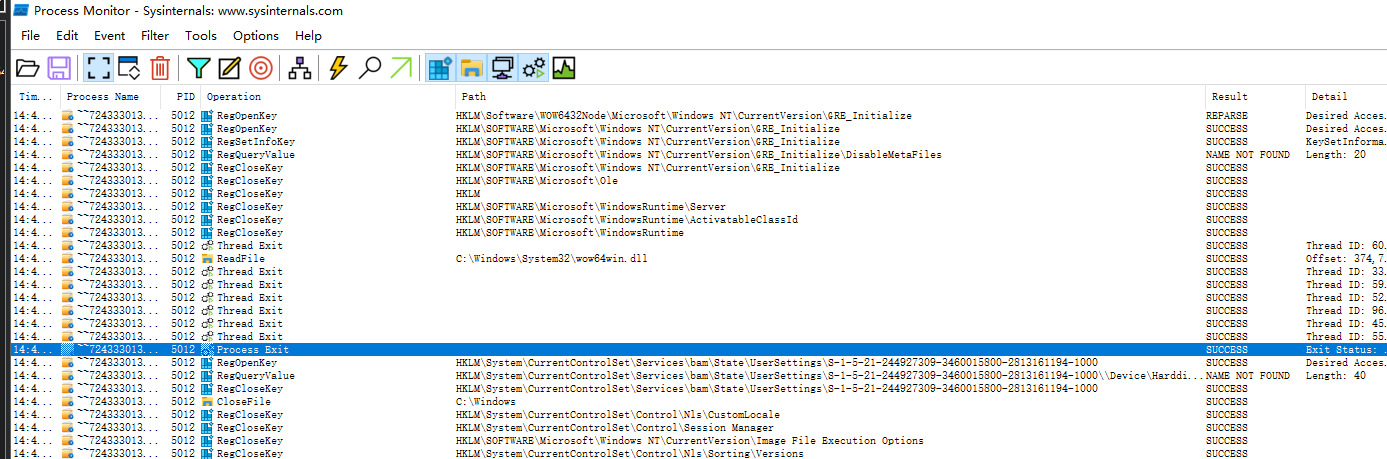Click the Operation column header
The image size is (1387, 459).
click(327, 97)
